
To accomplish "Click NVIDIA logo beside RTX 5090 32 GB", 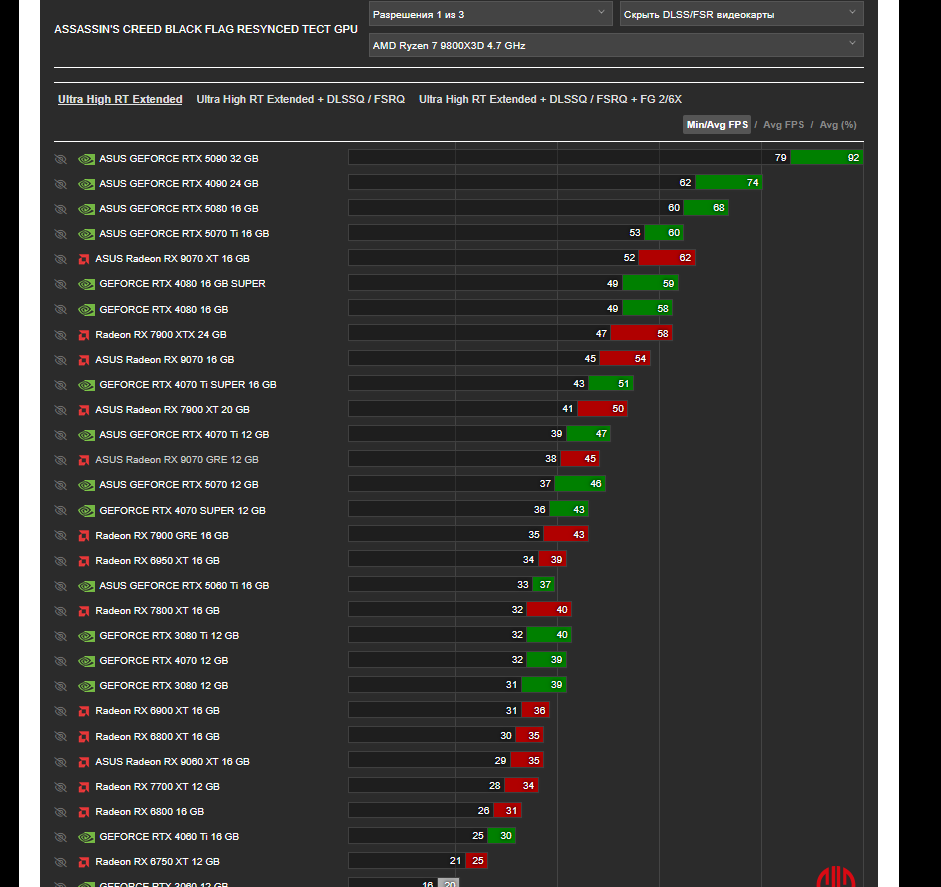I will [86, 159].
